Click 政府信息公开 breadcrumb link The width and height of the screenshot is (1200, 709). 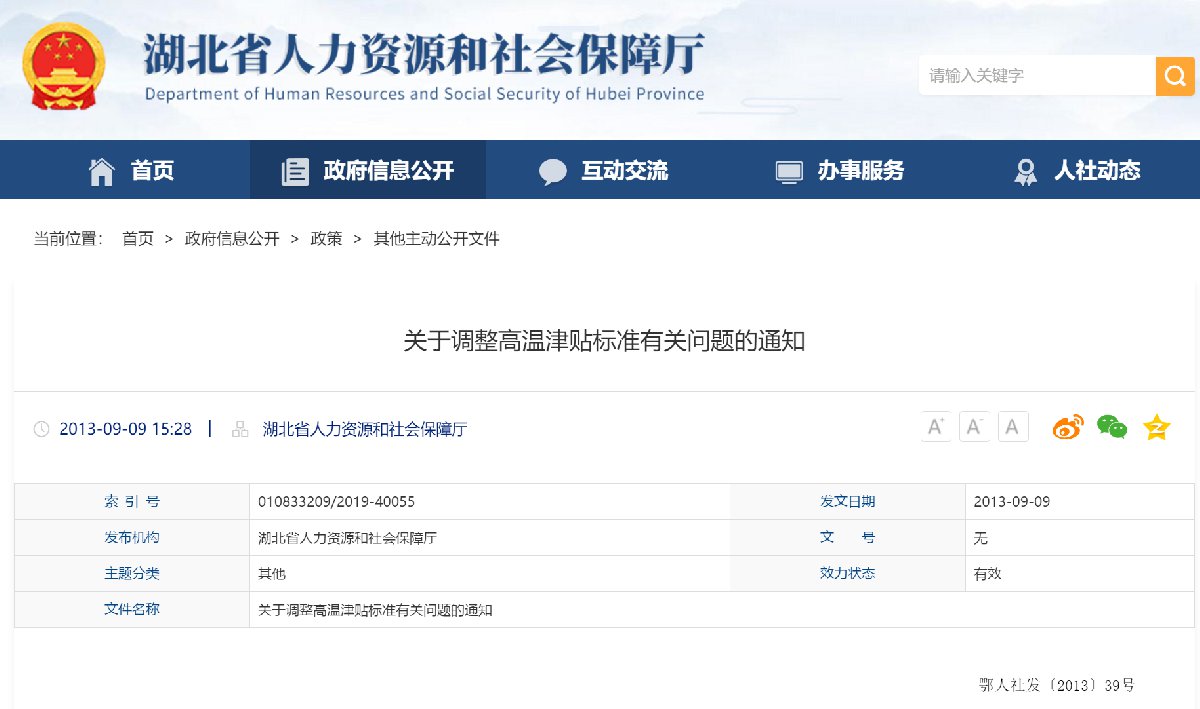(x=232, y=239)
